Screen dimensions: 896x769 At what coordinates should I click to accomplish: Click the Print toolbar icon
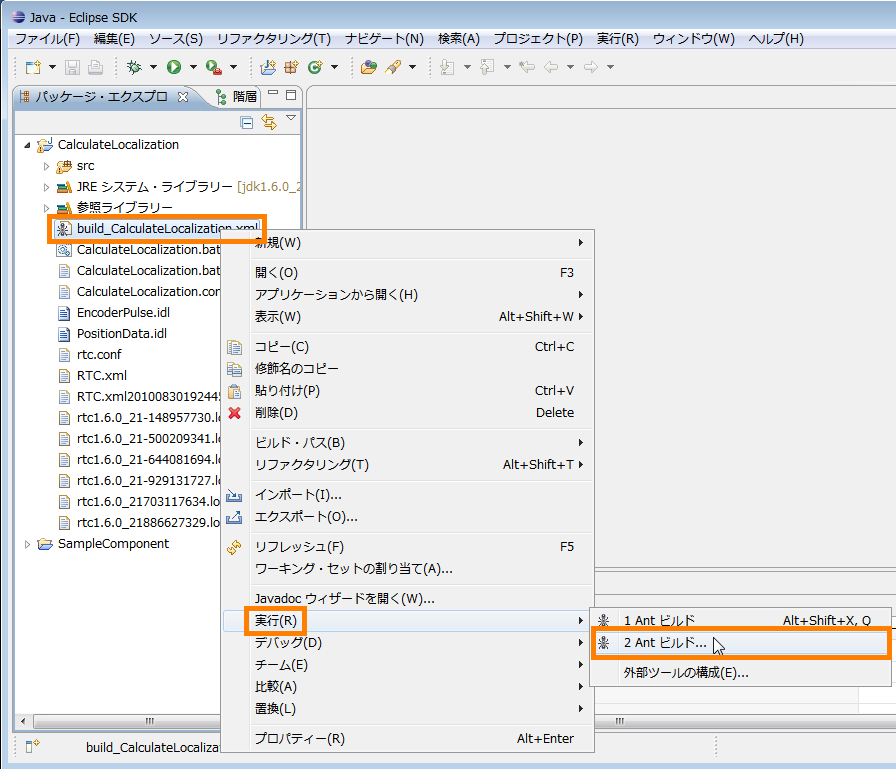click(95, 67)
